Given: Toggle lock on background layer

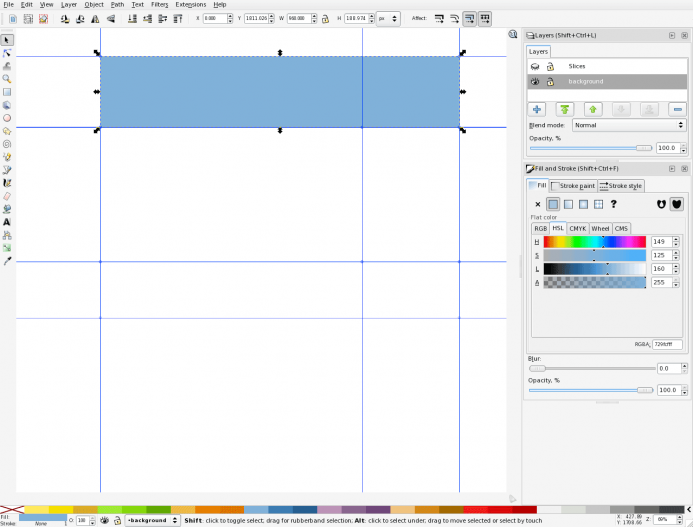Looking at the screenshot, I should (x=550, y=81).
